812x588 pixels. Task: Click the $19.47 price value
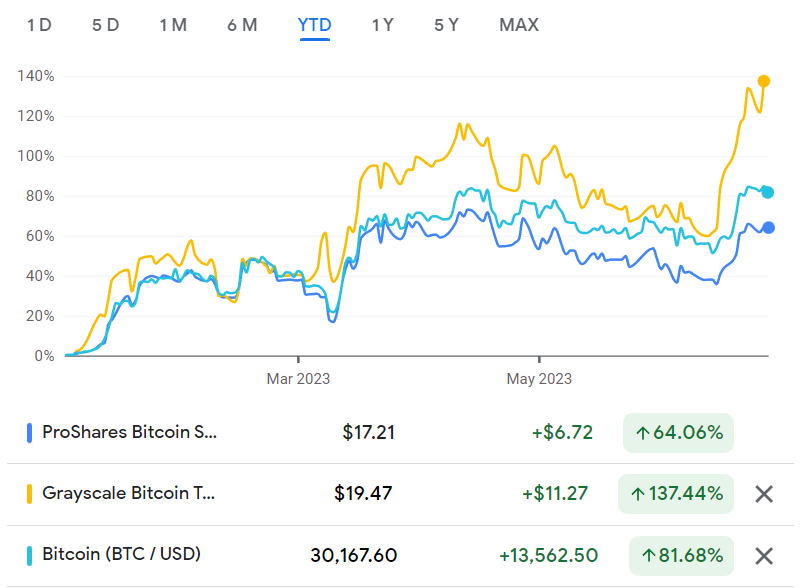(x=363, y=493)
